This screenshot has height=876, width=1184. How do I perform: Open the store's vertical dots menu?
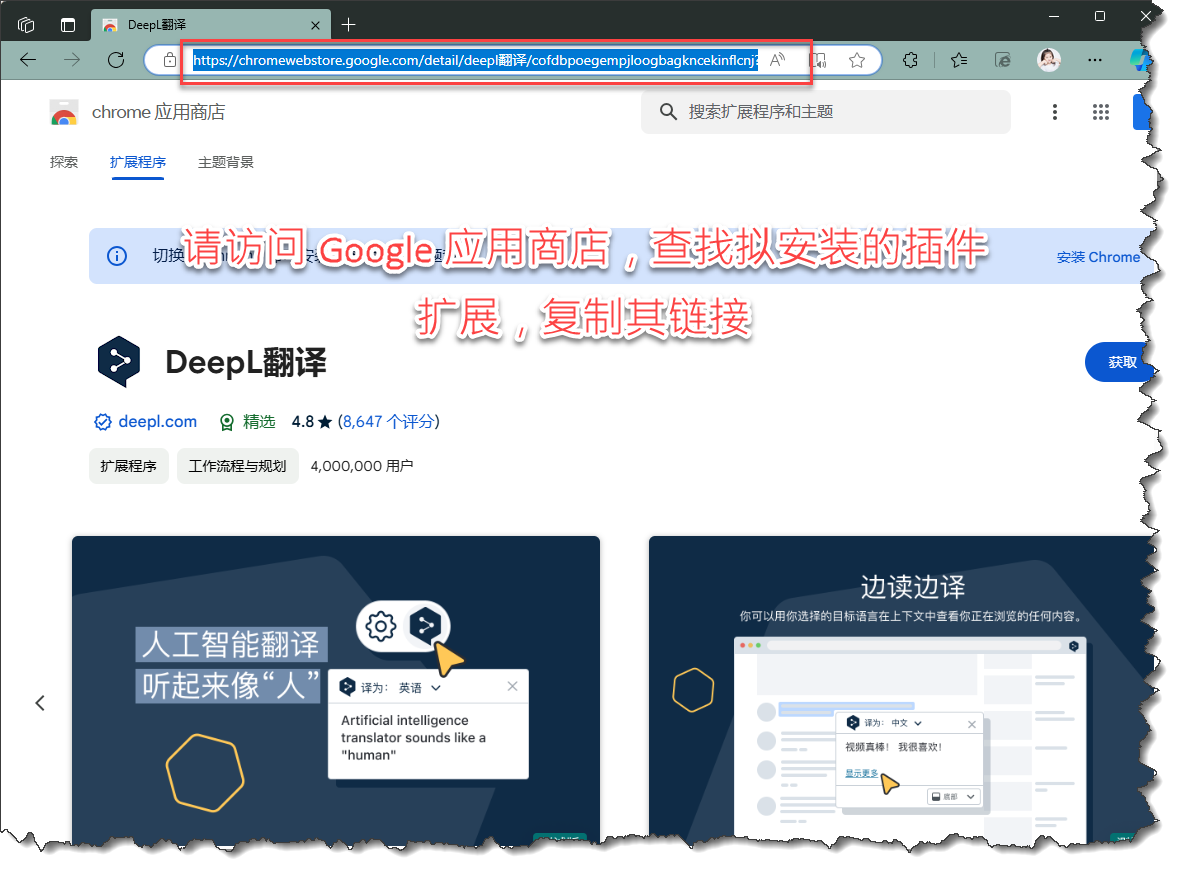coord(1055,113)
